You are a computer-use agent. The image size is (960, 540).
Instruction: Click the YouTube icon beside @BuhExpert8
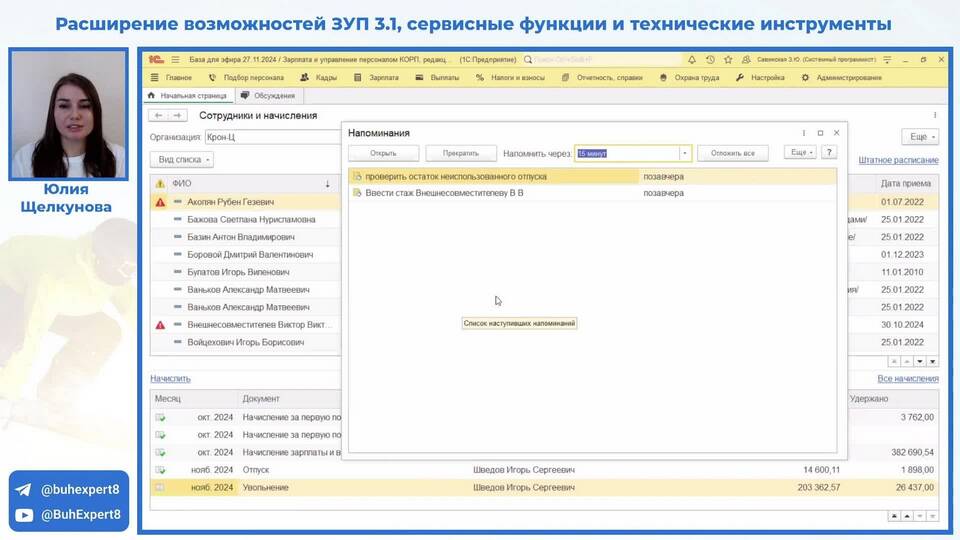[x=23, y=515]
